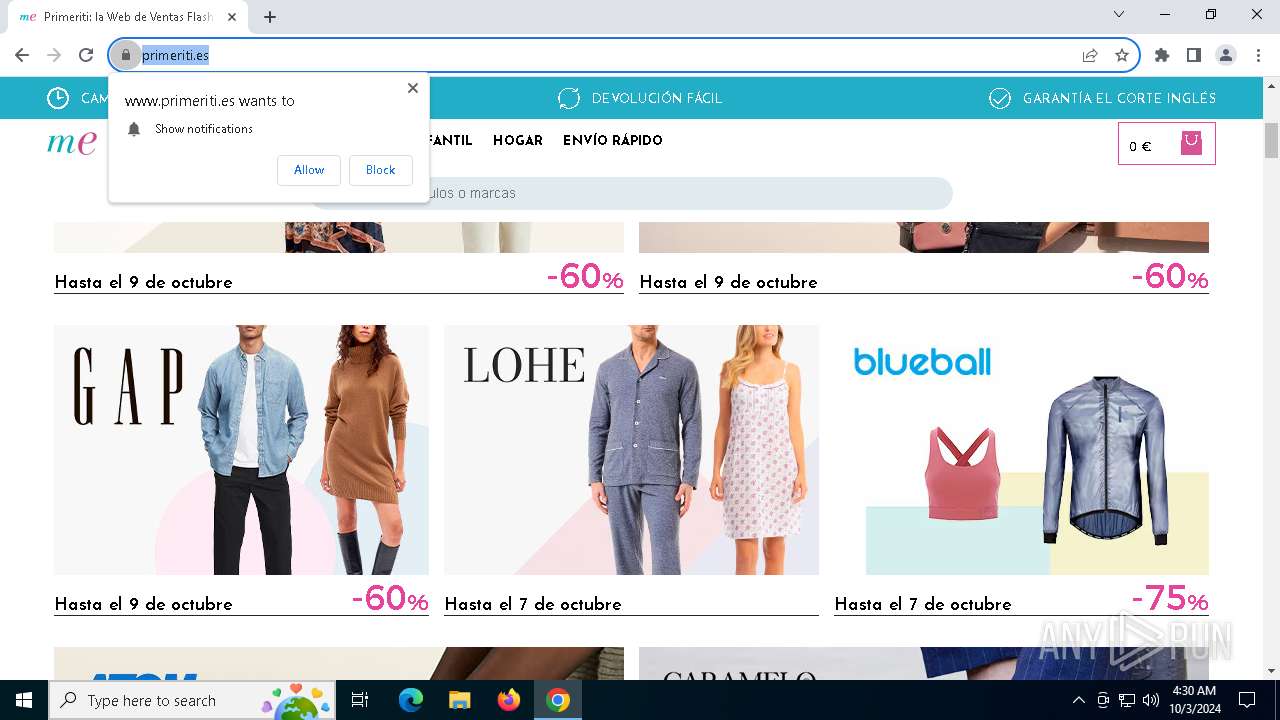1280x720 pixels.
Task: Launch Microsoft Edge from taskbar
Action: (411, 700)
